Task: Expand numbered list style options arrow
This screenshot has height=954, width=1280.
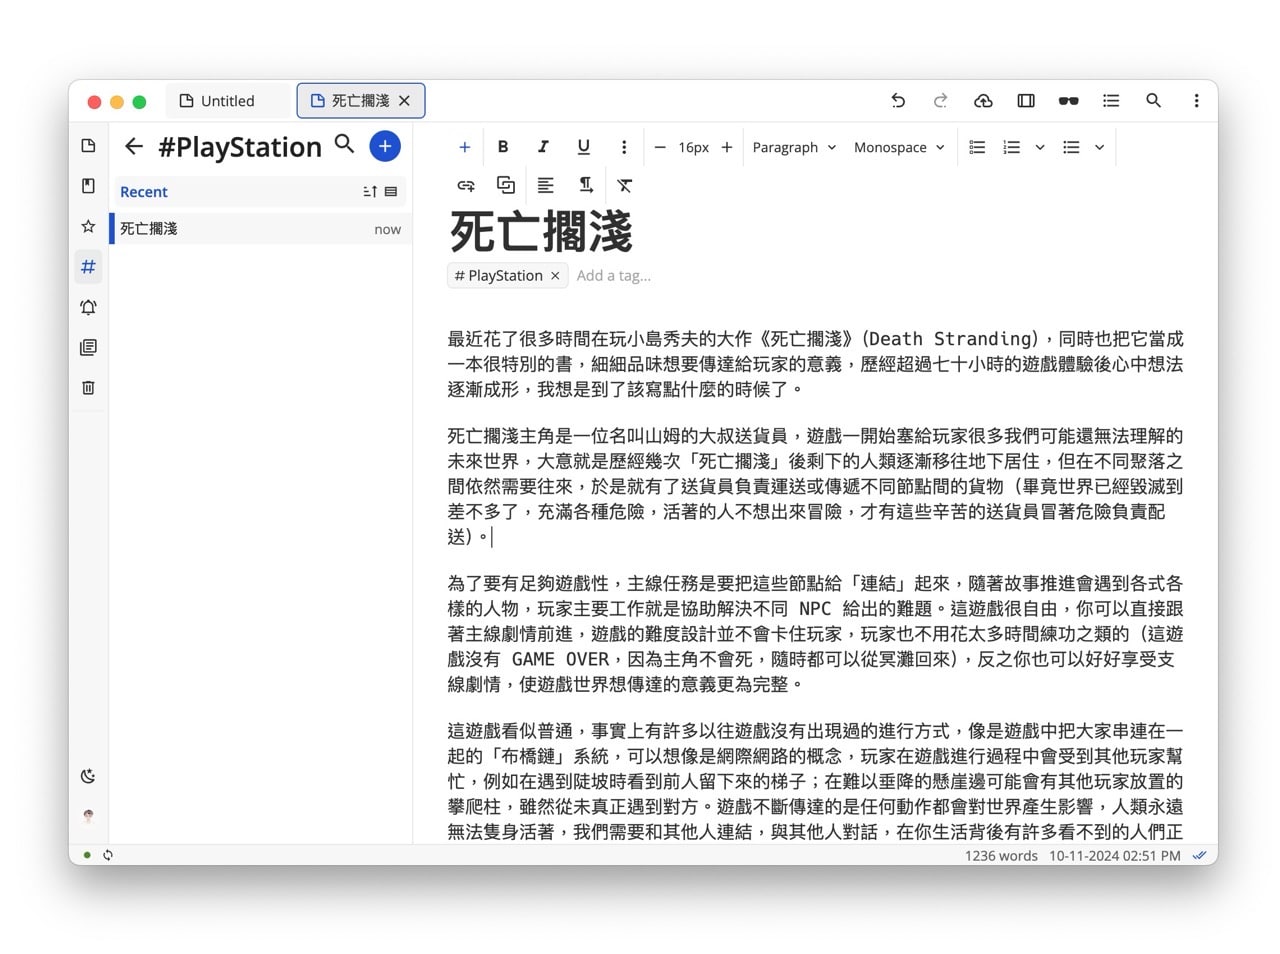Action: tap(1040, 147)
